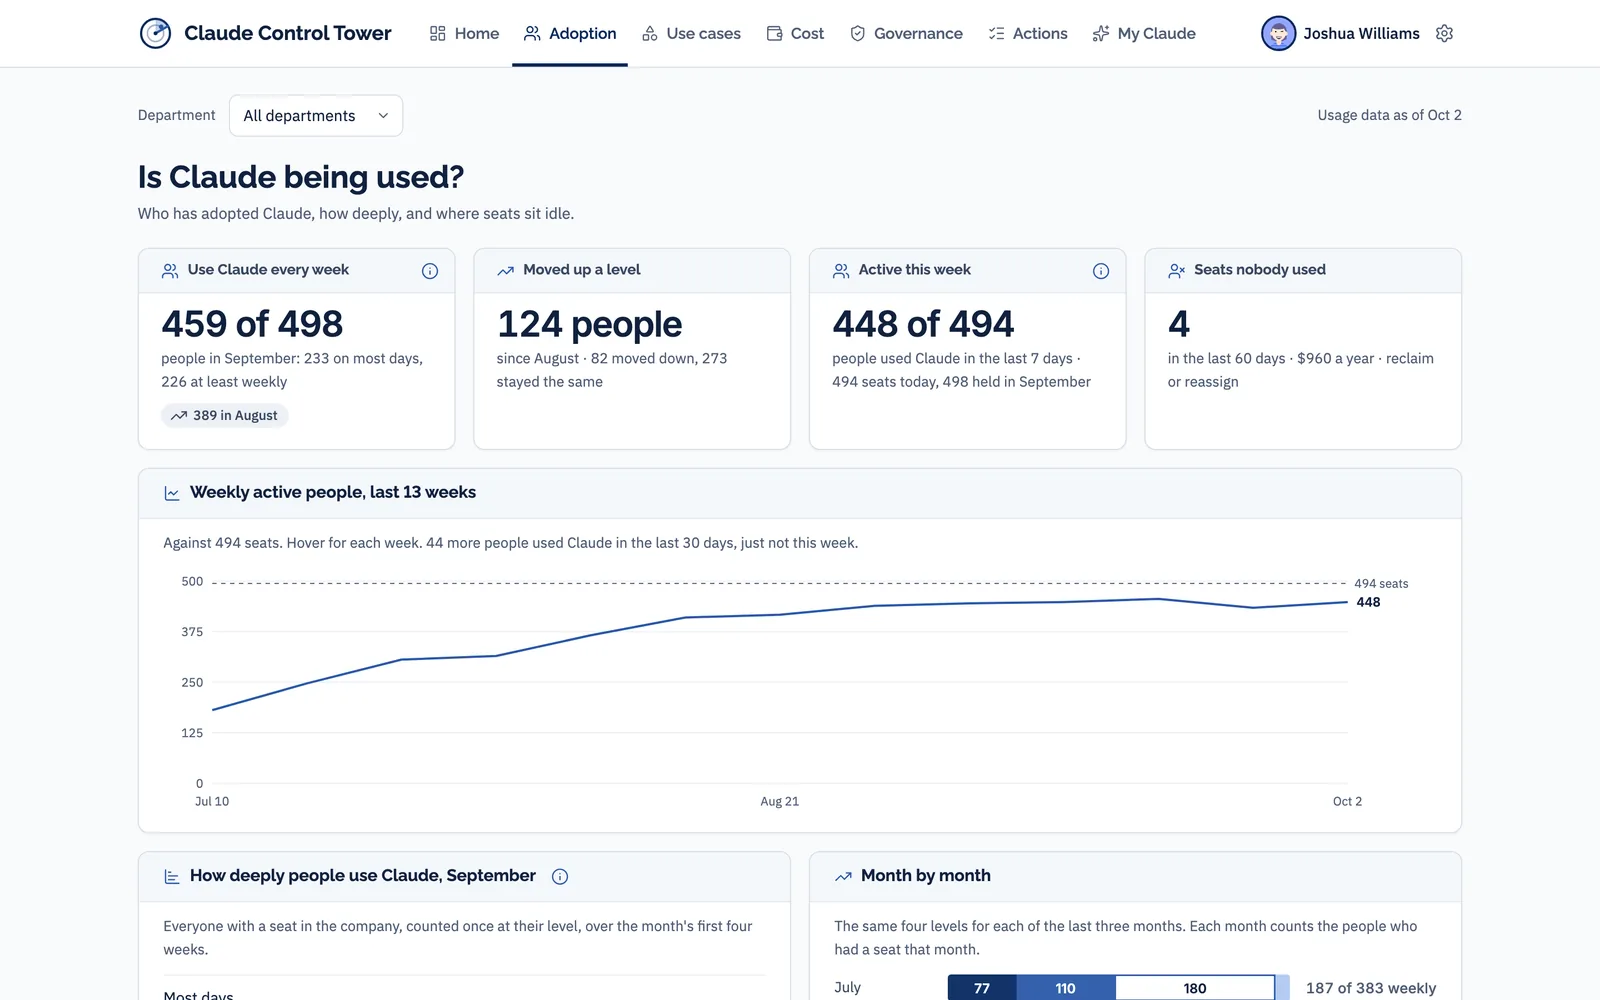The image size is (1600, 1000).
Task: Click Is Claude being used? heading
Action: (x=301, y=177)
